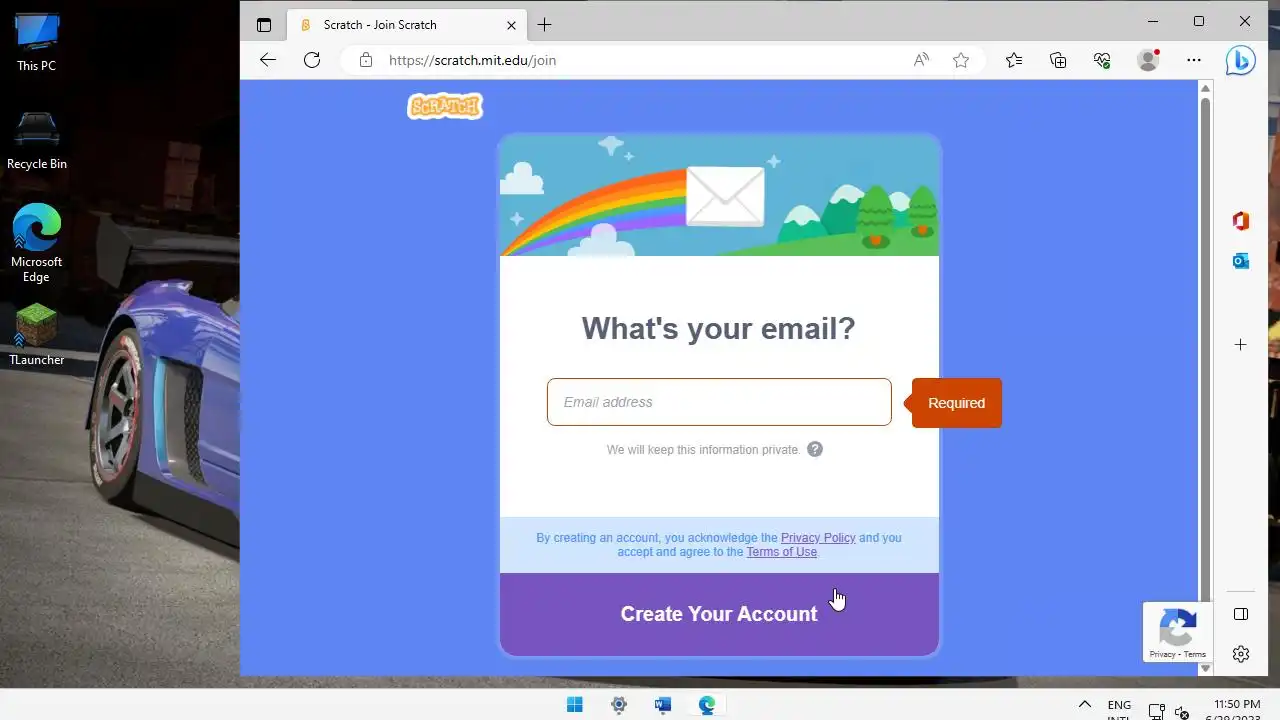Open the Bing chat sidebar button

pos(1241,60)
